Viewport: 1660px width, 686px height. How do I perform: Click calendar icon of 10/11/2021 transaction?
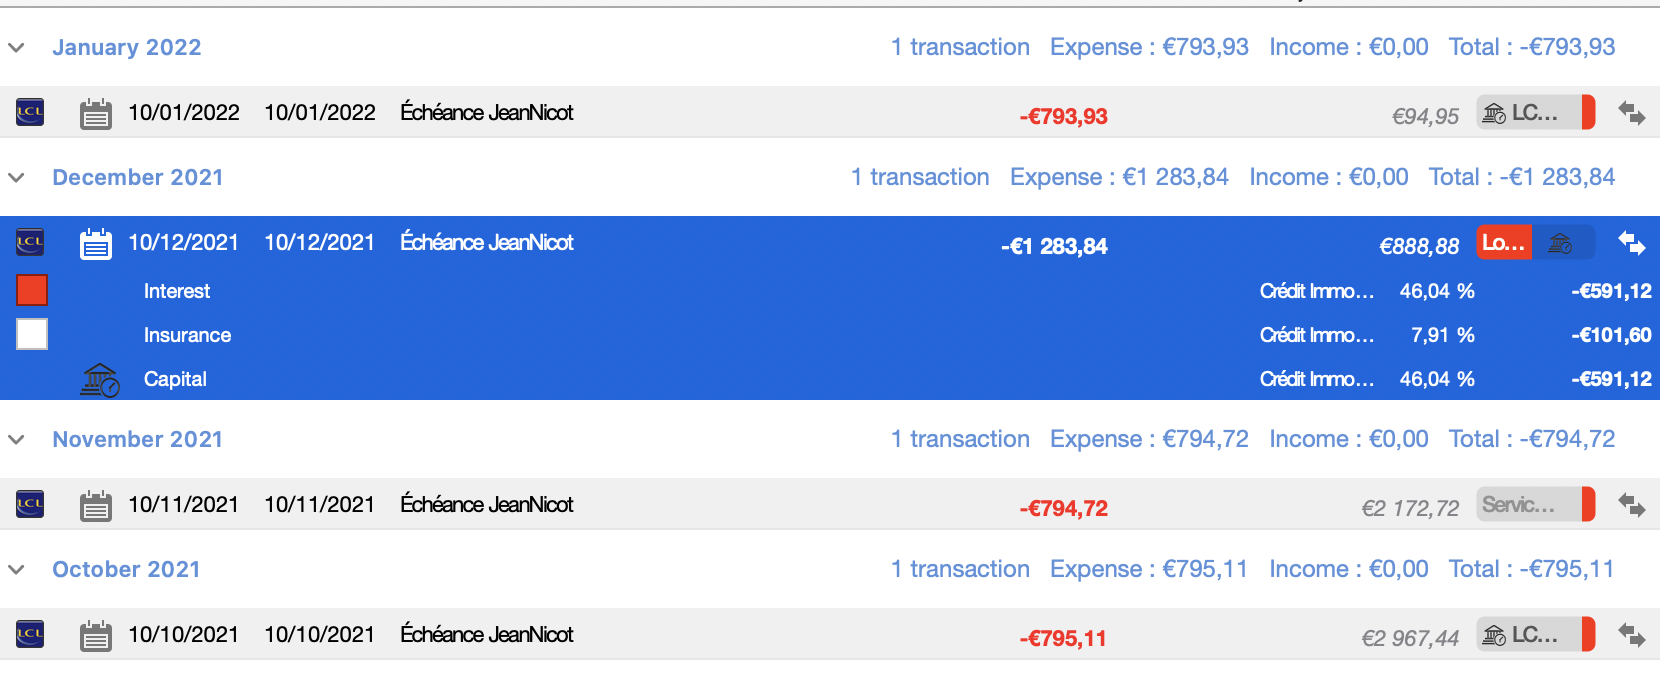(96, 505)
